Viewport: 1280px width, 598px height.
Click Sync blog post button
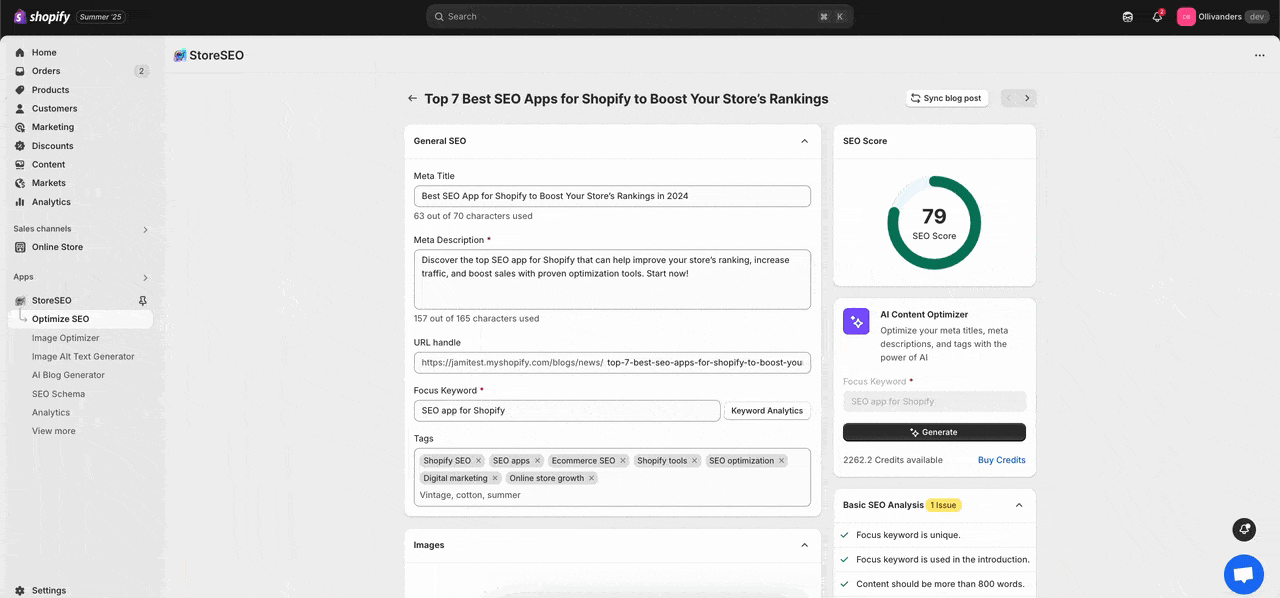pos(947,98)
